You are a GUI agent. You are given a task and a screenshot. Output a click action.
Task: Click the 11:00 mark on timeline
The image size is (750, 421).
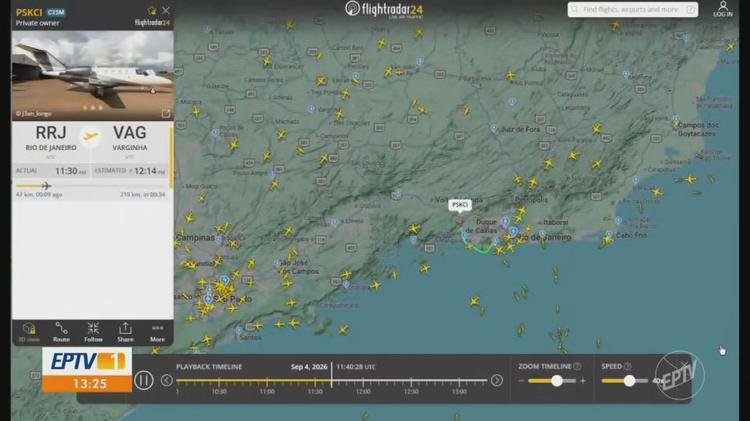click(267, 391)
